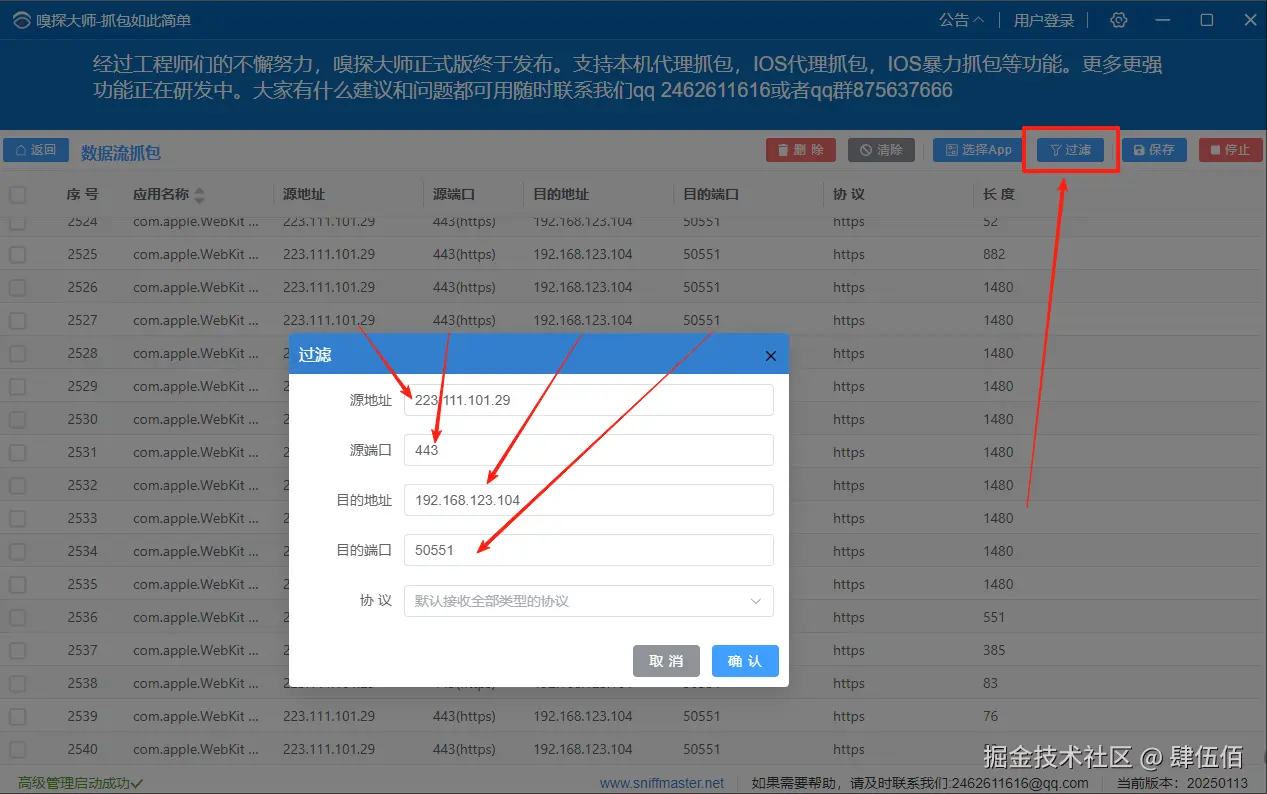This screenshot has height=794, width=1267.
Task: Open the 过滤 filter tool
Action: 1069,149
